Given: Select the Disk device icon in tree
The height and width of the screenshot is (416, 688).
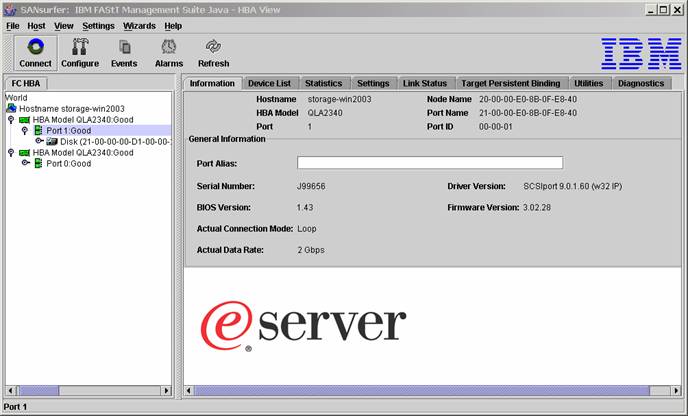Looking at the screenshot, I should 52,141.
